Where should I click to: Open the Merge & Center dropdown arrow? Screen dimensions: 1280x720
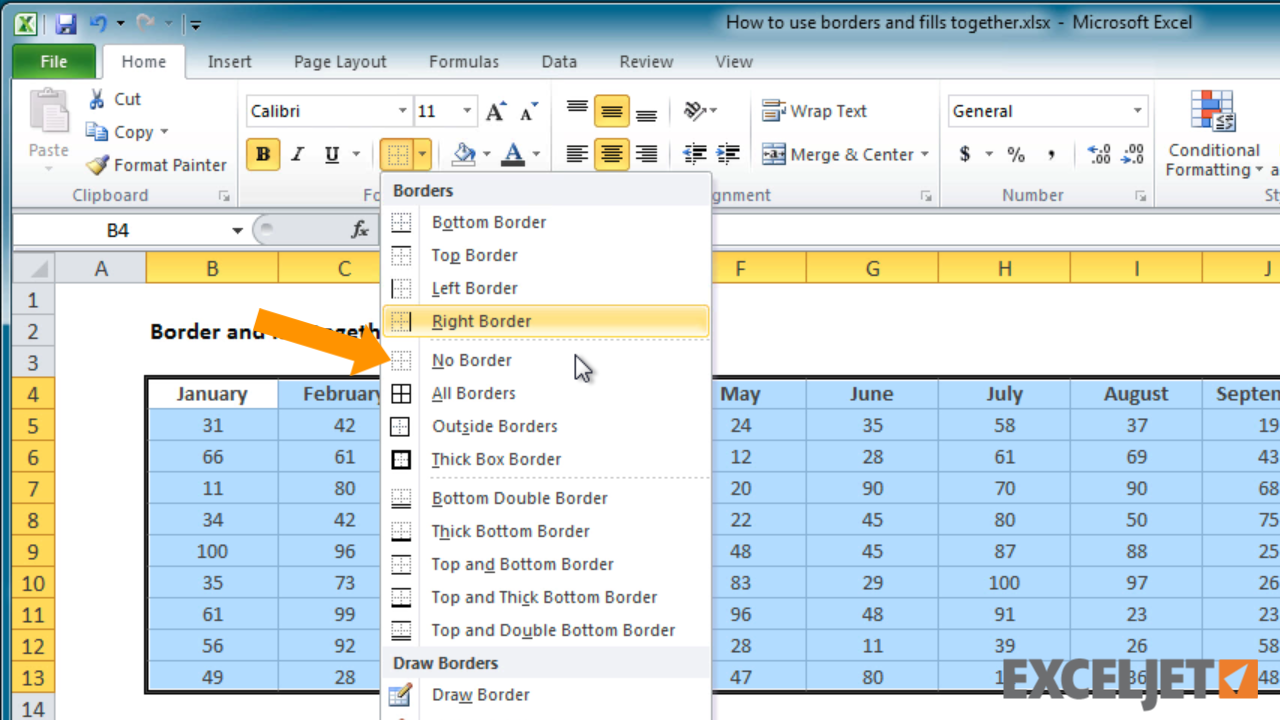coord(925,154)
